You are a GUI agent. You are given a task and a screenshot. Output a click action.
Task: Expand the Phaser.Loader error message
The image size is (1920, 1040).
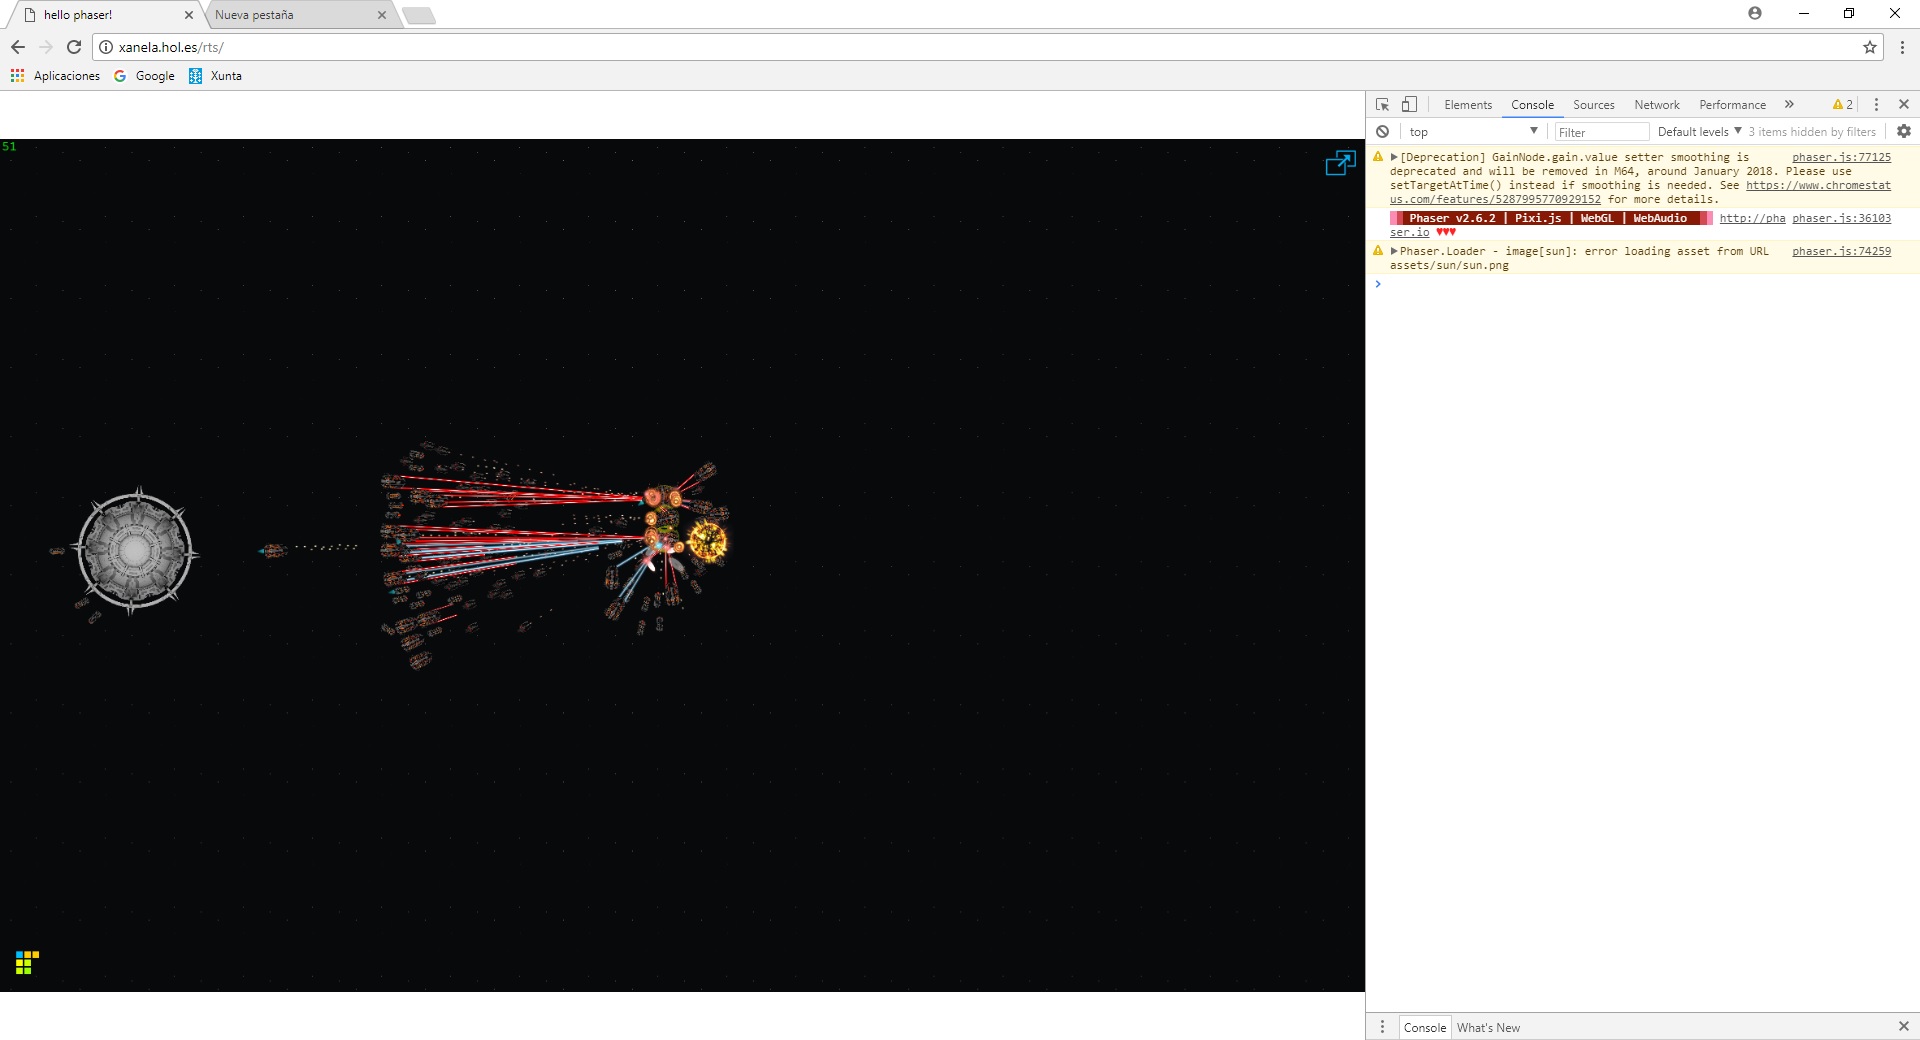point(1394,251)
